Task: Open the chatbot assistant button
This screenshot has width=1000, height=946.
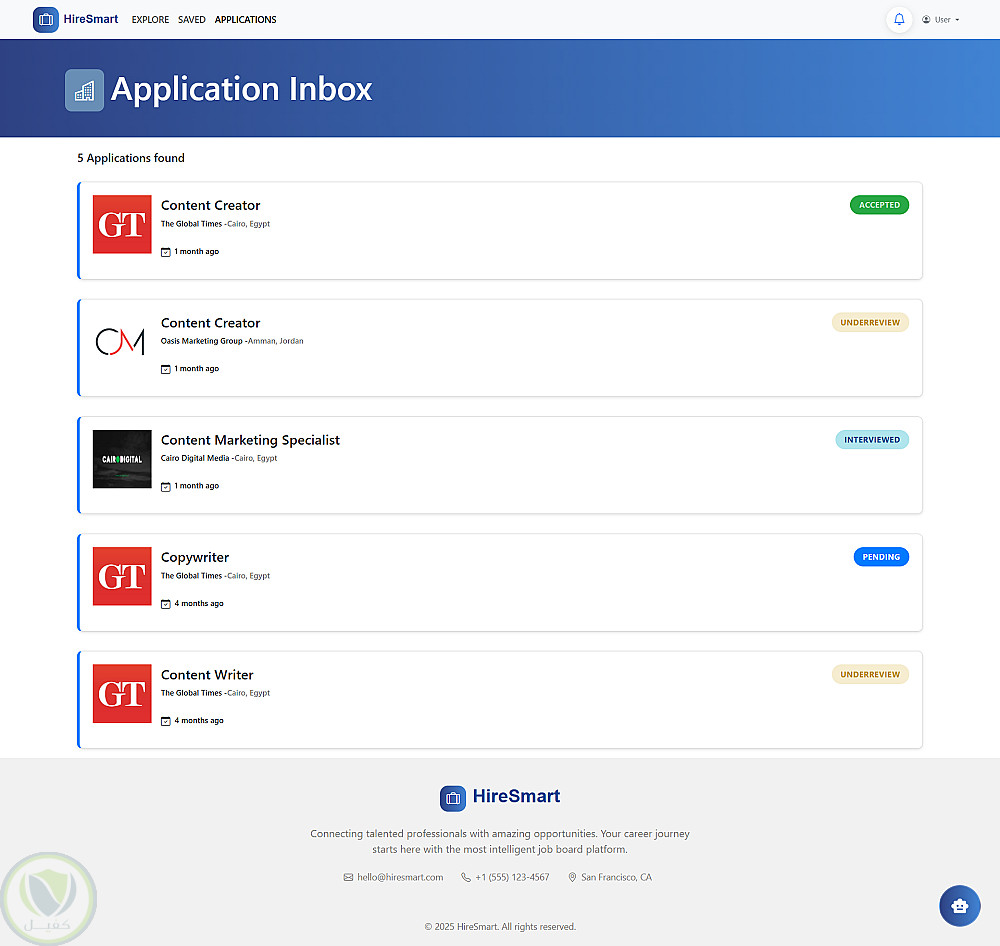Action: (959, 906)
